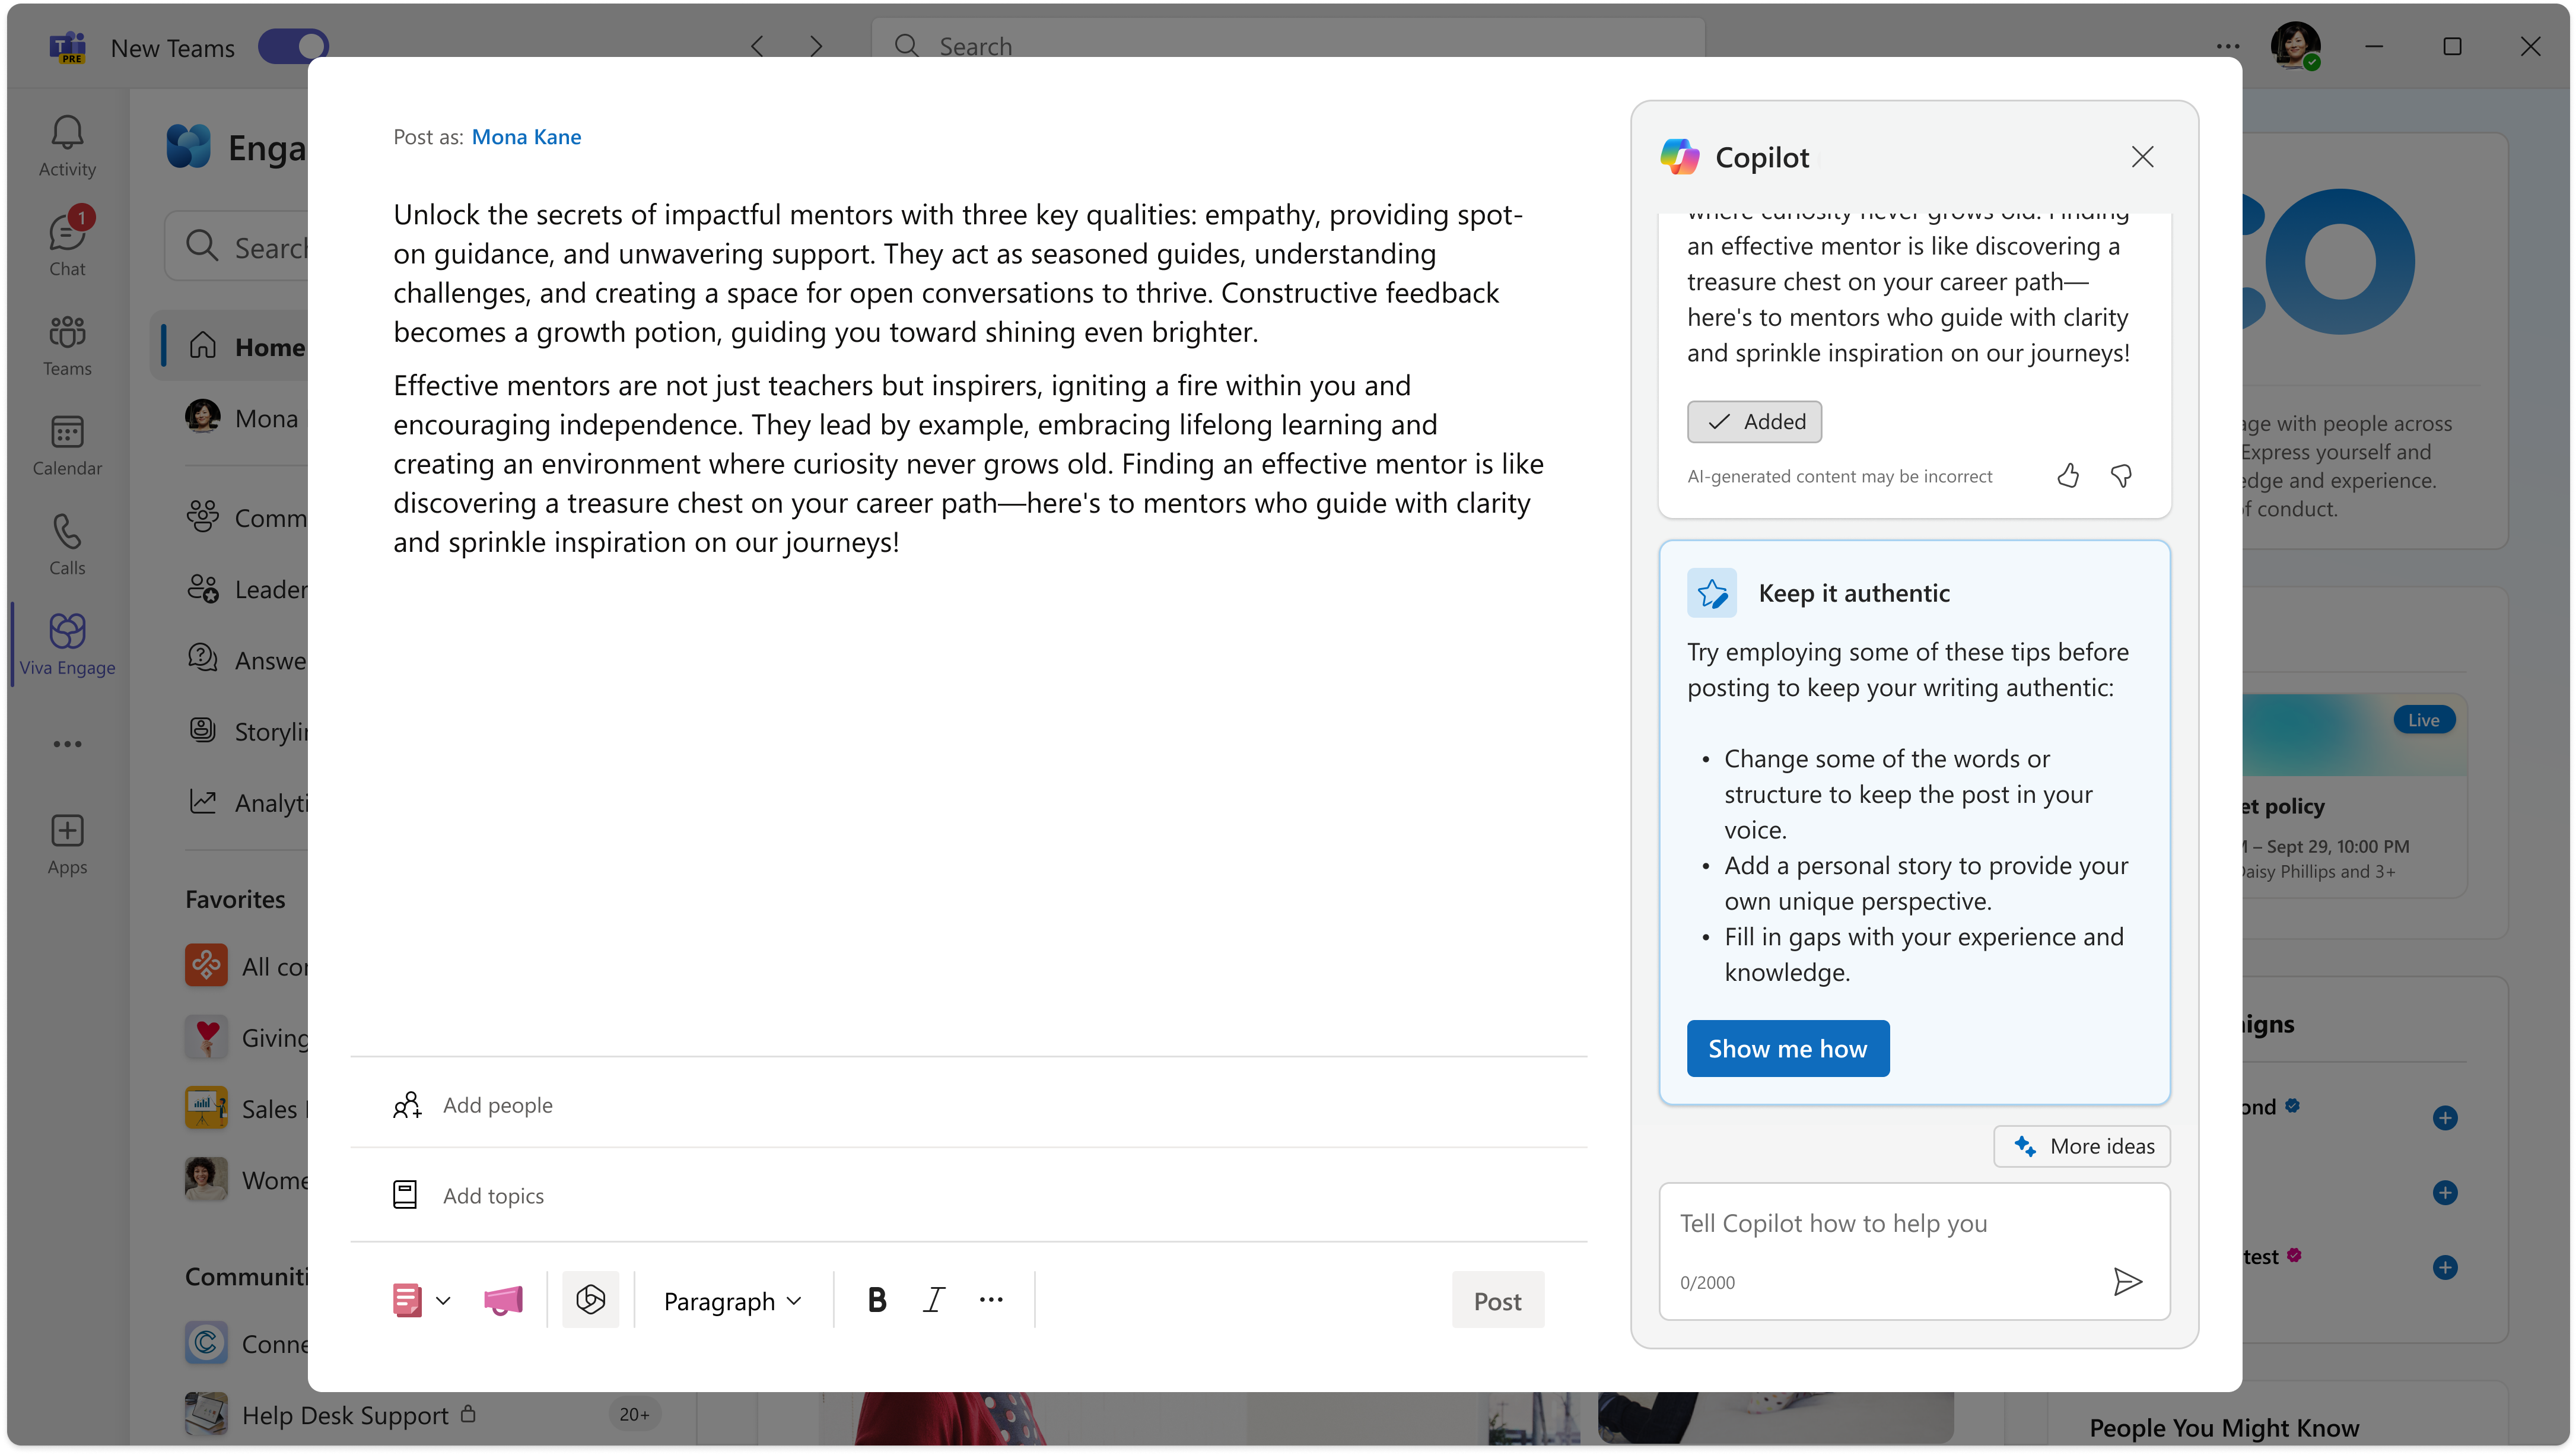This screenshot has height=1455, width=2576.
Task: Click the Post button to publish
Action: click(1497, 1299)
